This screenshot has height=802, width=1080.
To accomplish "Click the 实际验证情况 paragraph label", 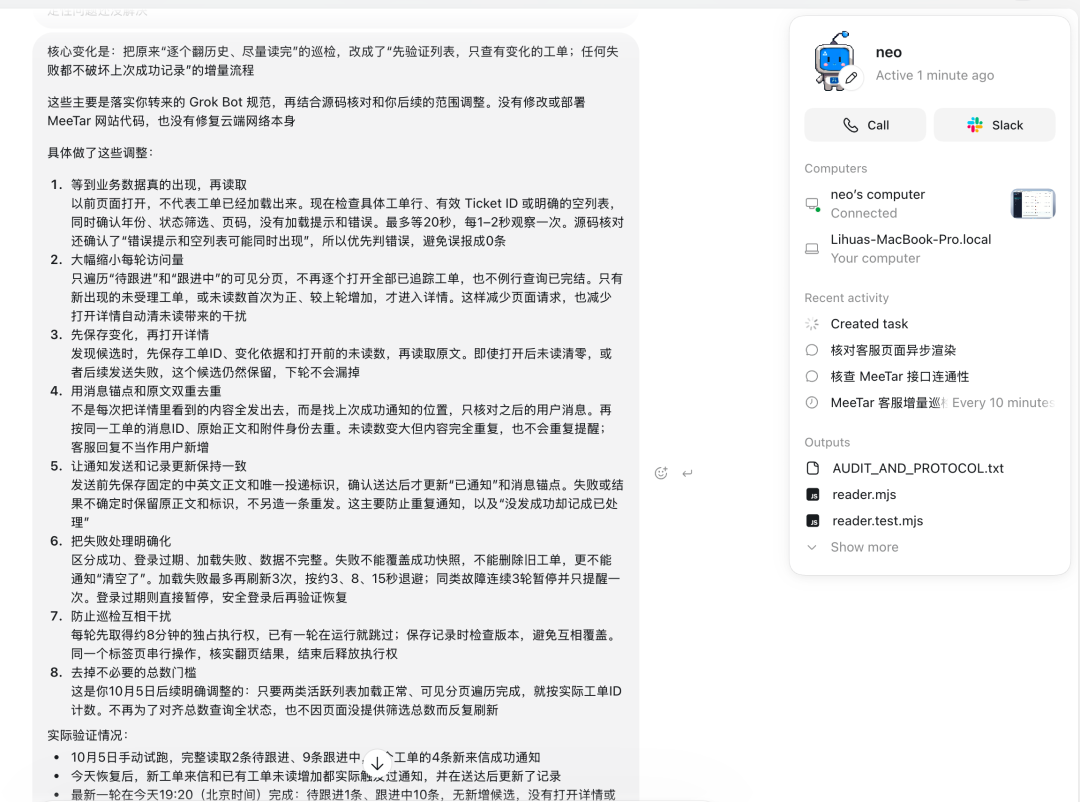I will click(x=87, y=735).
